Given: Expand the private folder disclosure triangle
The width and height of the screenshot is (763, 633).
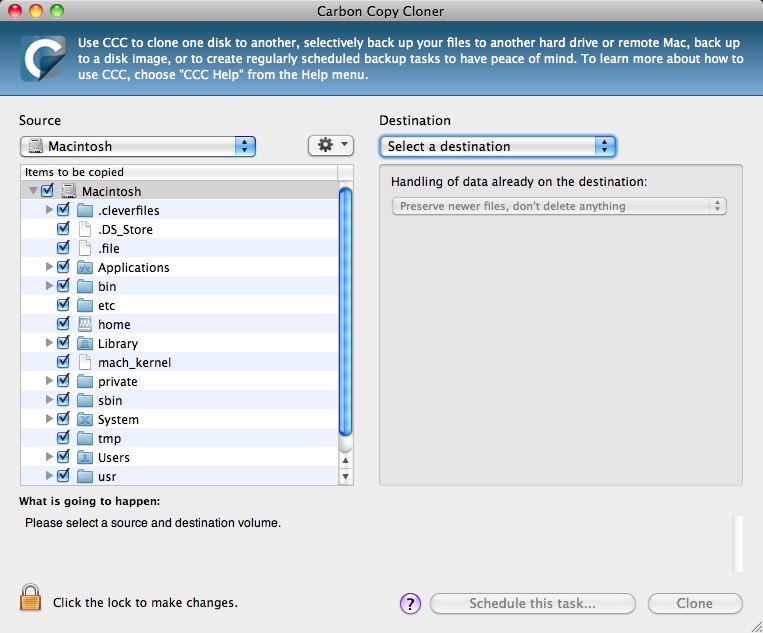Looking at the screenshot, I should (49, 381).
